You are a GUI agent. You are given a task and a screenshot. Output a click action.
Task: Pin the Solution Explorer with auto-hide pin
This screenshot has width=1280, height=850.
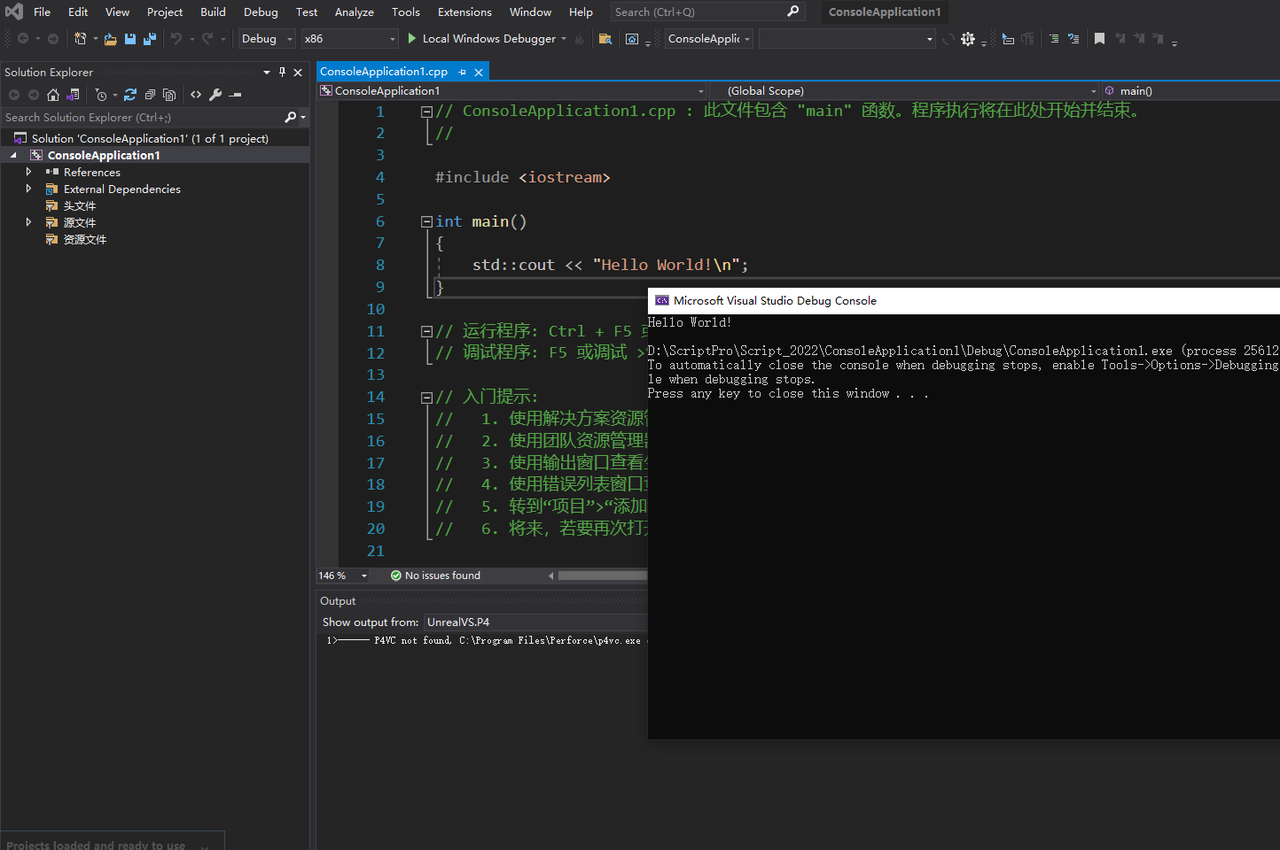pyautogui.click(x=282, y=72)
